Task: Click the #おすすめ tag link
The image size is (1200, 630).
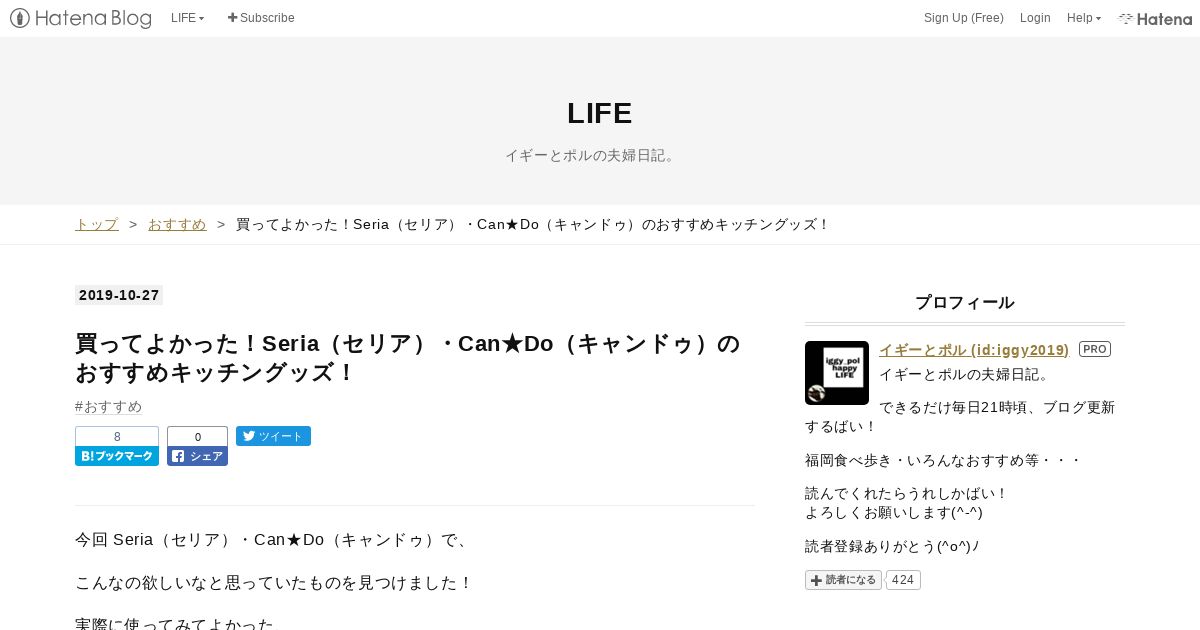Action: [x=109, y=406]
